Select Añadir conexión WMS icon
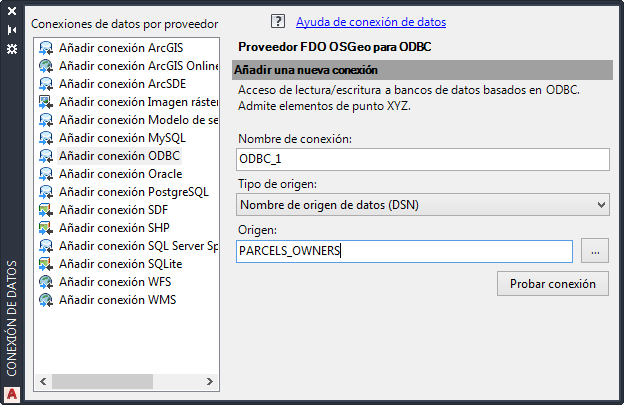The image size is (624, 405). click(46, 300)
